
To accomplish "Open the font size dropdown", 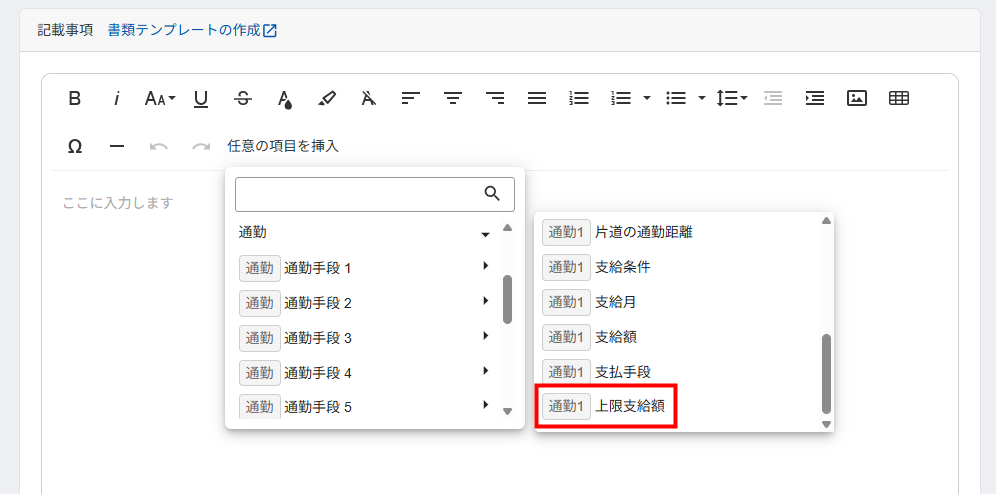I will point(160,98).
